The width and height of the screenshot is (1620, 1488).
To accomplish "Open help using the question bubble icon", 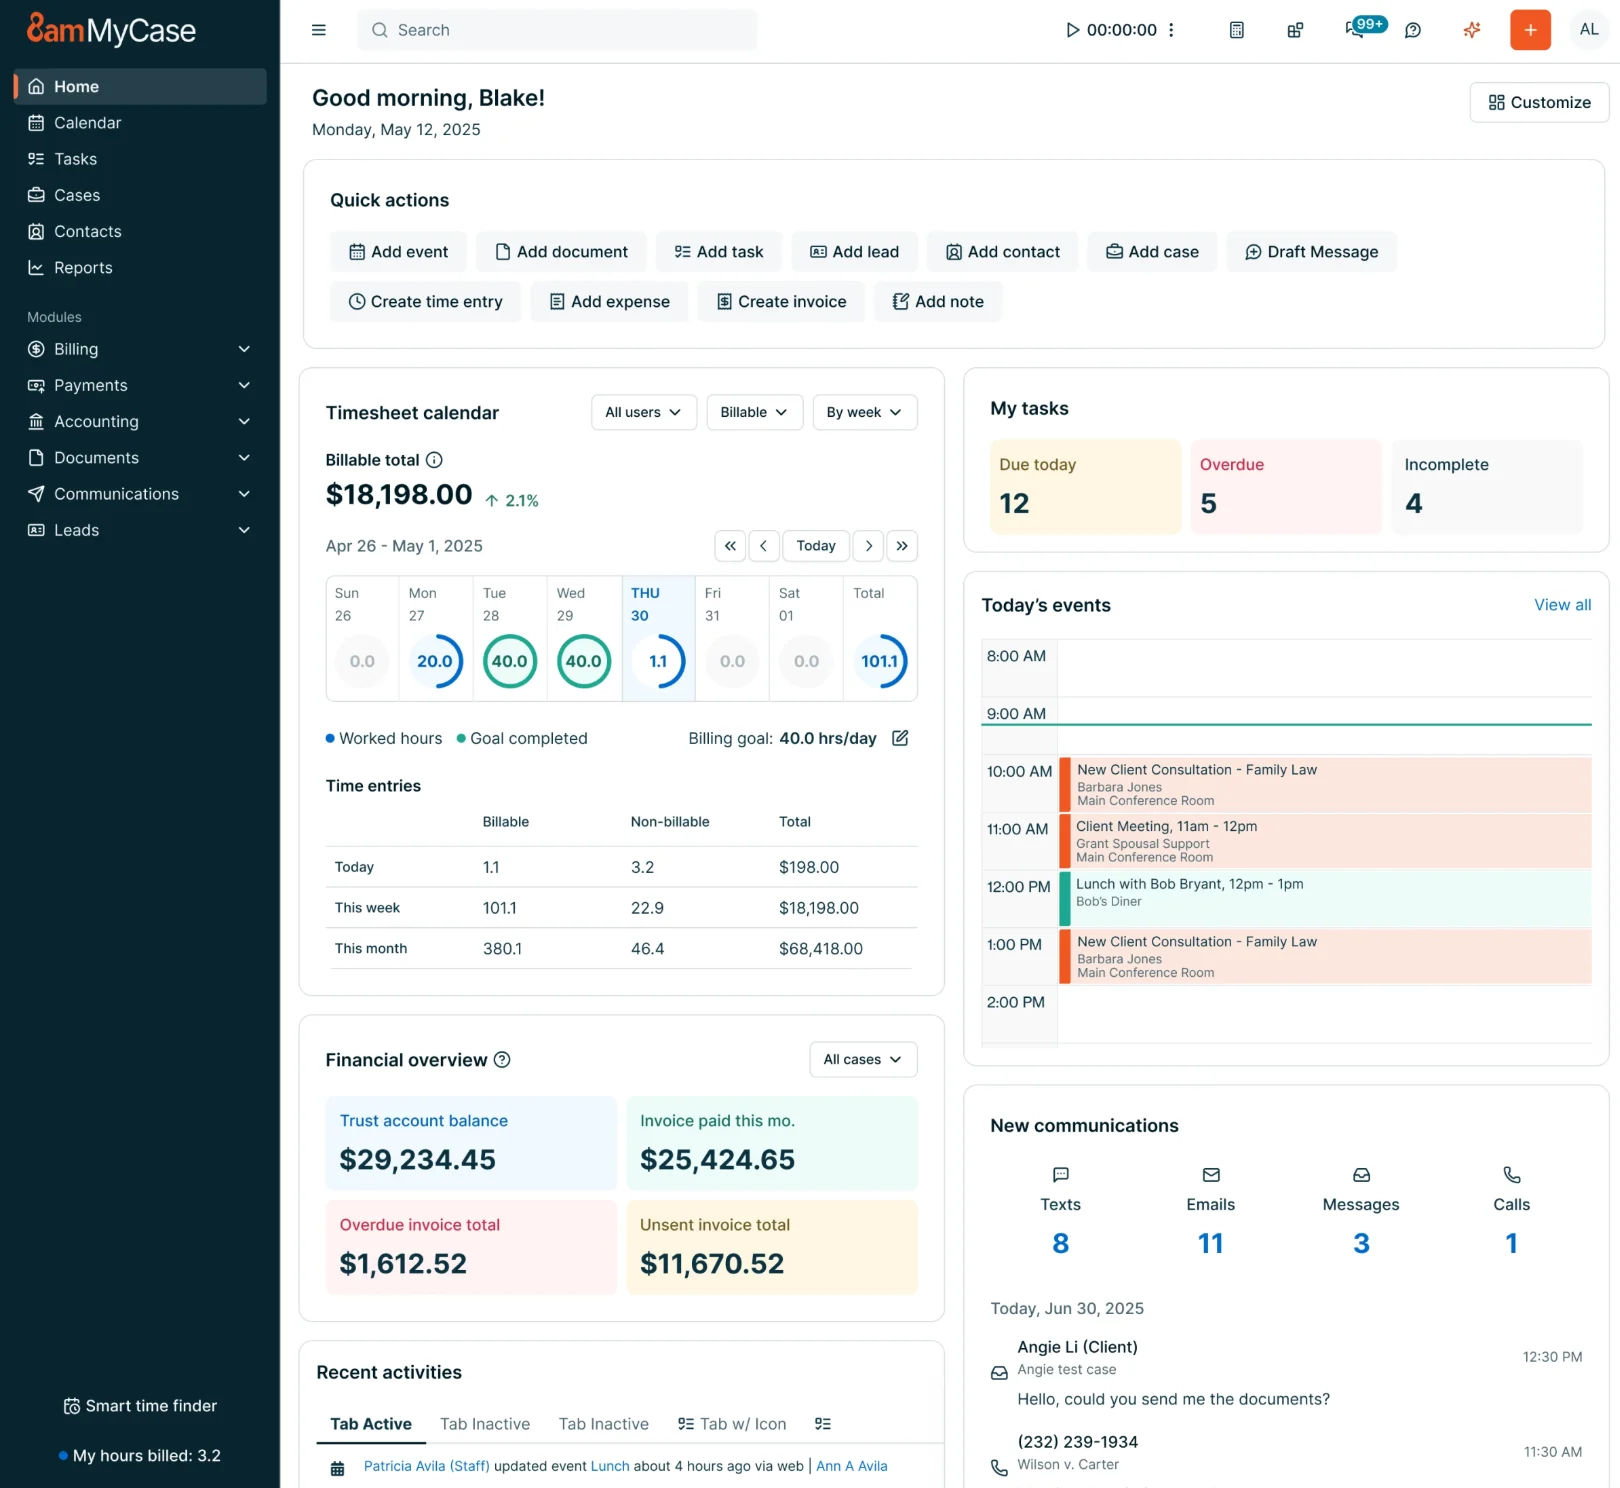I will 1412,30.
